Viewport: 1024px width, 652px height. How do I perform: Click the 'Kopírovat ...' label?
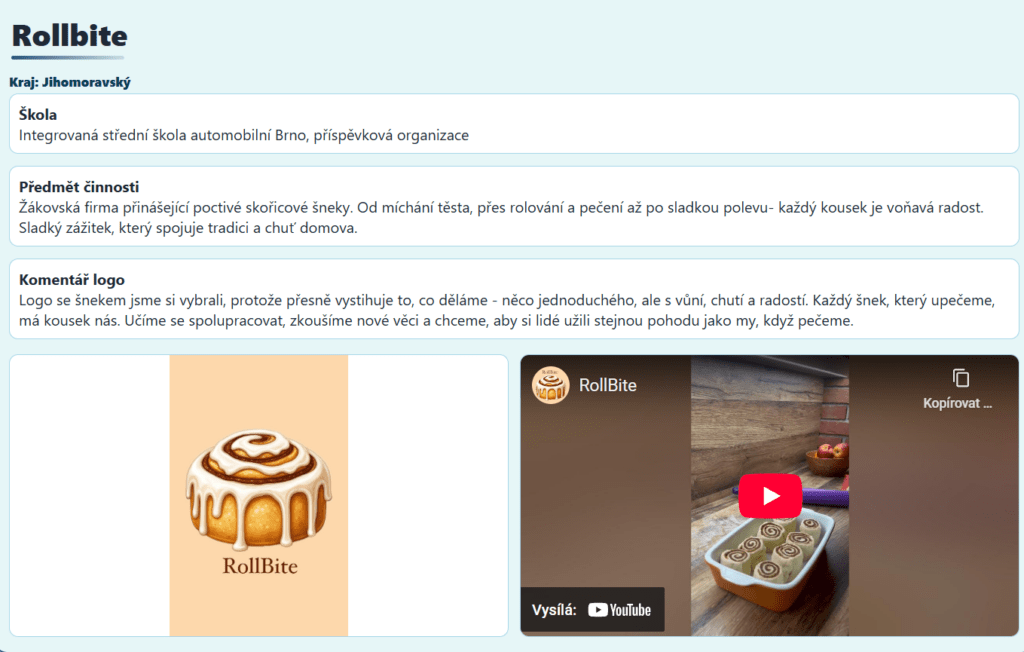click(957, 403)
